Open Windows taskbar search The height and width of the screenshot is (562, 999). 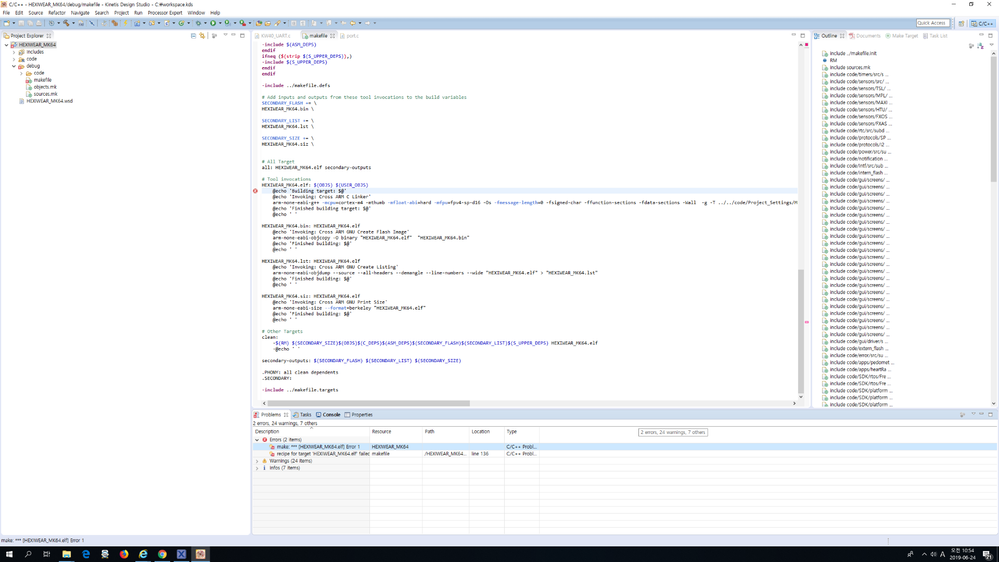coord(28,554)
